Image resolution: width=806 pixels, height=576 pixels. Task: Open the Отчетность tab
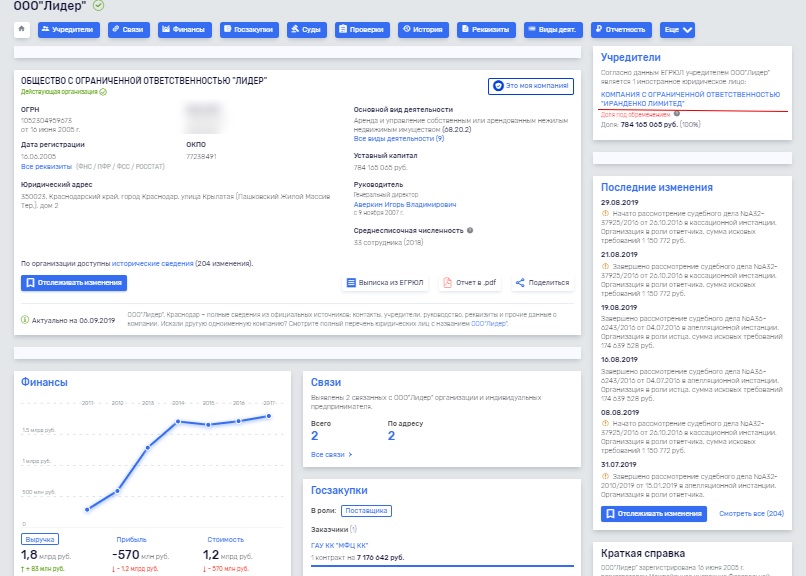click(621, 30)
